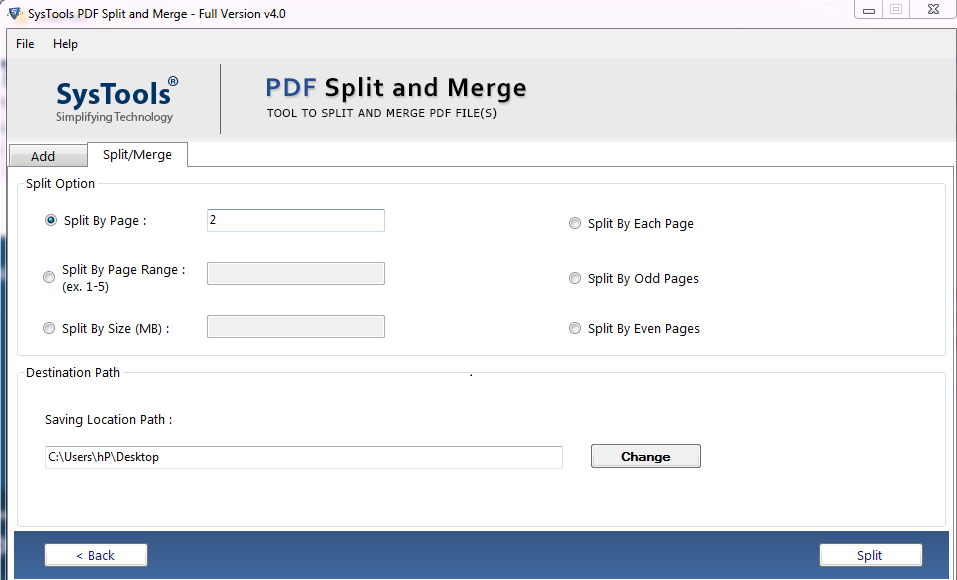
Task: Click the Split By Page Range input box
Action: (295, 272)
